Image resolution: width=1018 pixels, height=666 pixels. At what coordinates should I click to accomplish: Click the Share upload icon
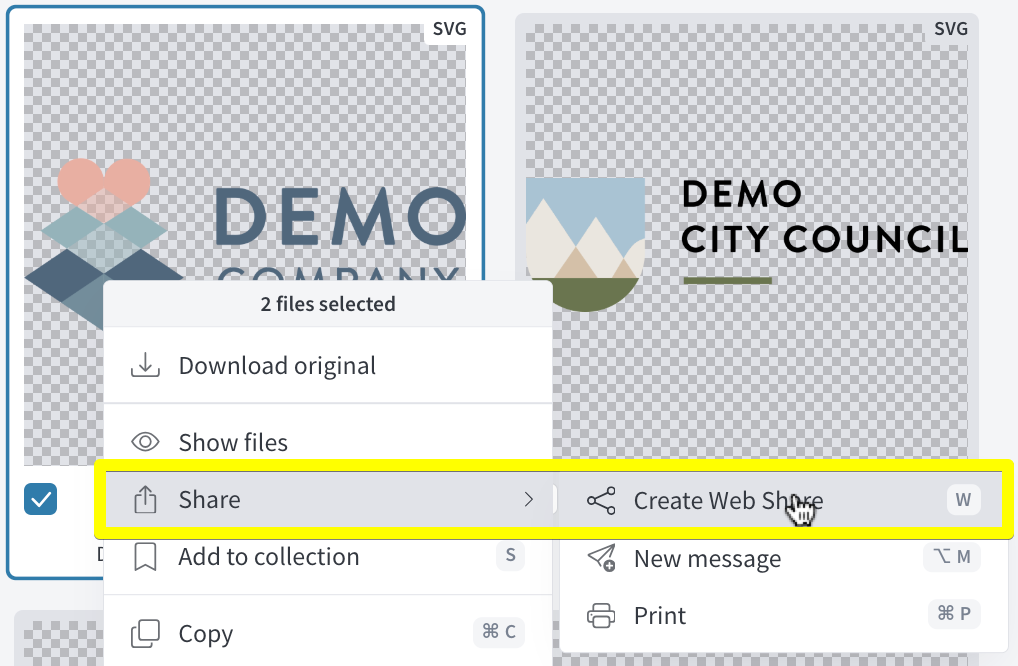click(x=145, y=500)
